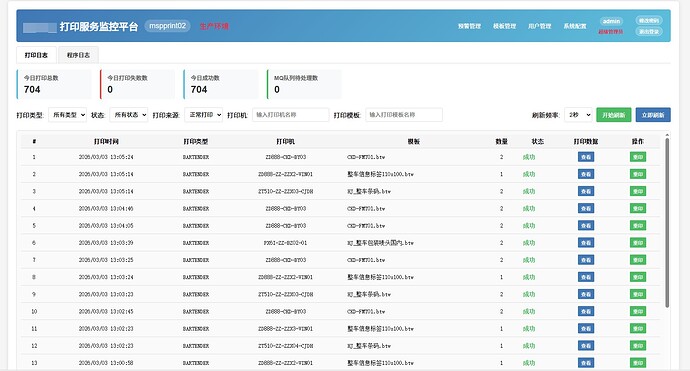Viewport: 690px width, 371px height.
Task: Open 预警管理 in the top navigation
Action: tap(469, 26)
